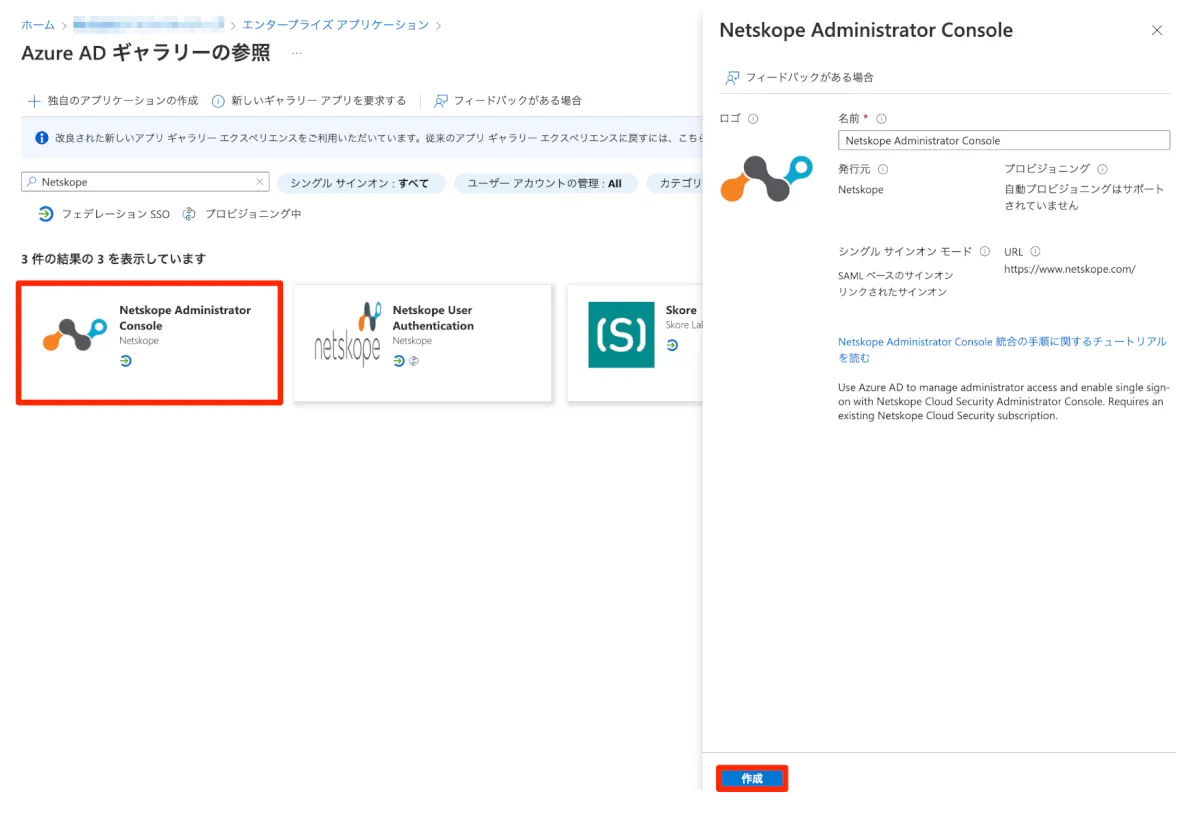Open the カテゴリ filter dropdown
1200x827 pixels.
pyautogui.click(x=674, y=183)
